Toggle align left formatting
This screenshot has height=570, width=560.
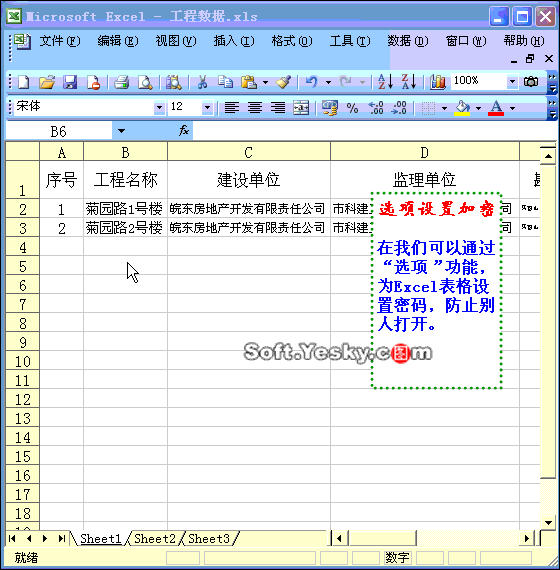pyautogui.click(x=231, y=108)
